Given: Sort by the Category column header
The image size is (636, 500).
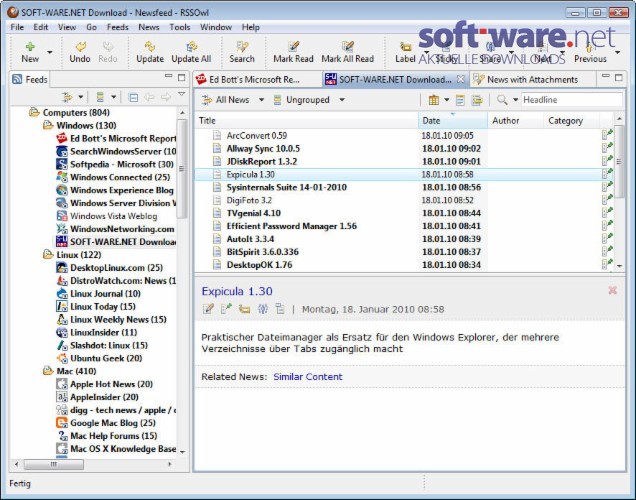Looking at the screenshot, I should coord(571,120).
